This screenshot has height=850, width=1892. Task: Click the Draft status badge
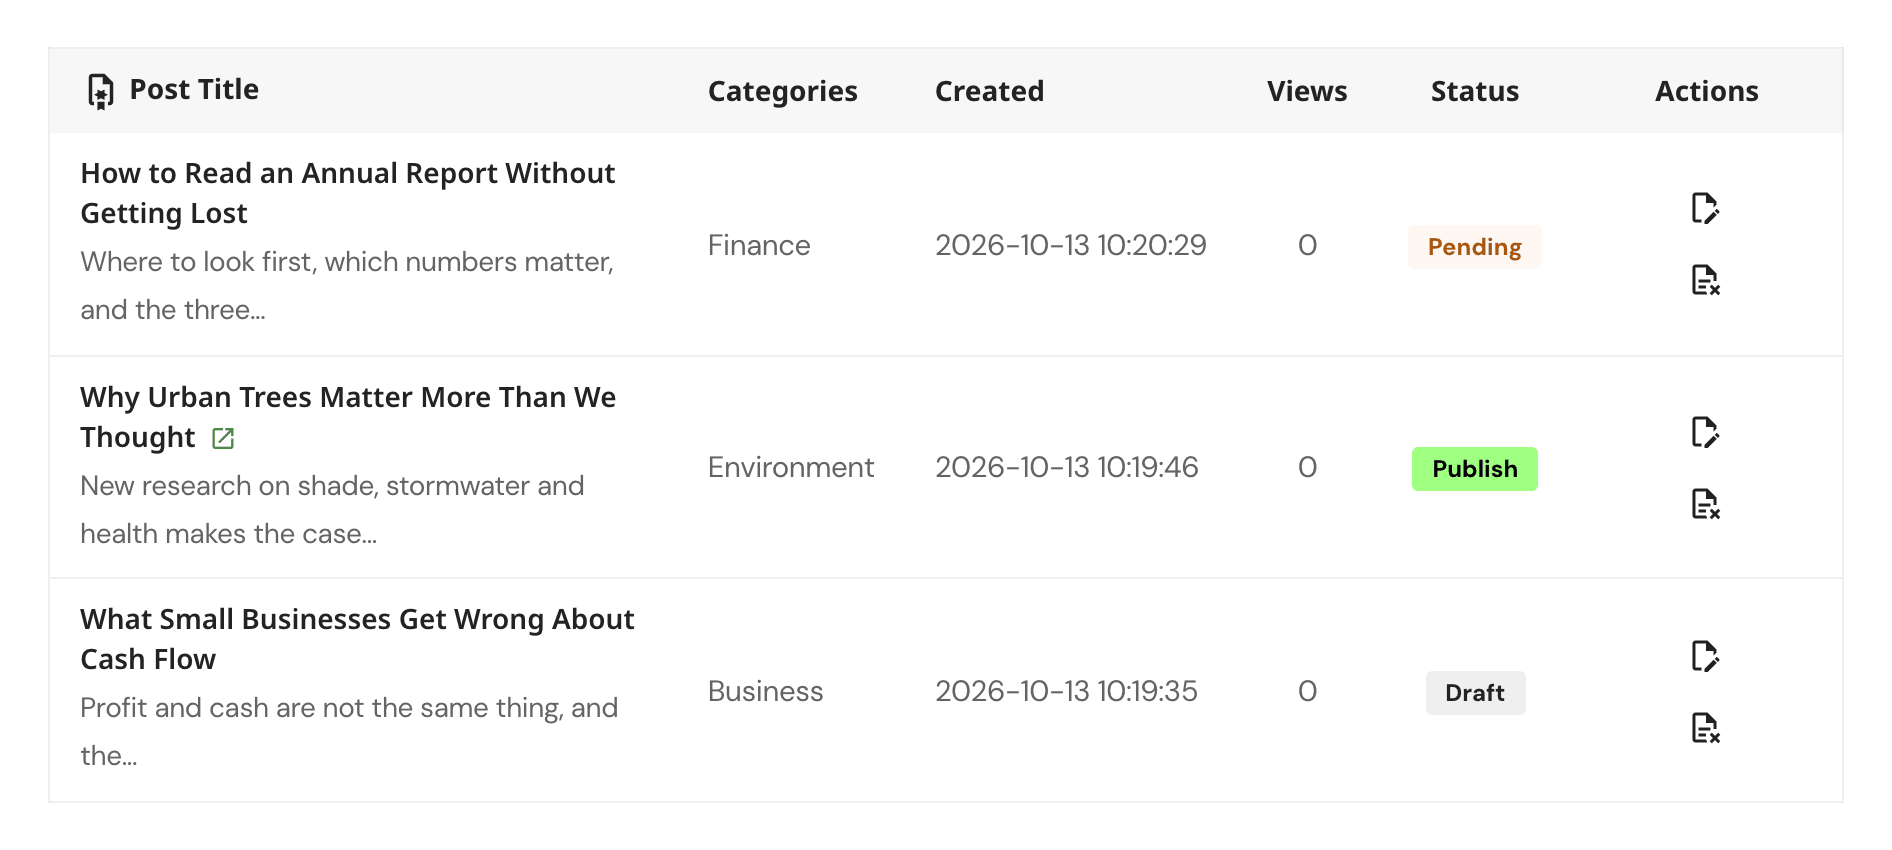tap(1475, 693)
